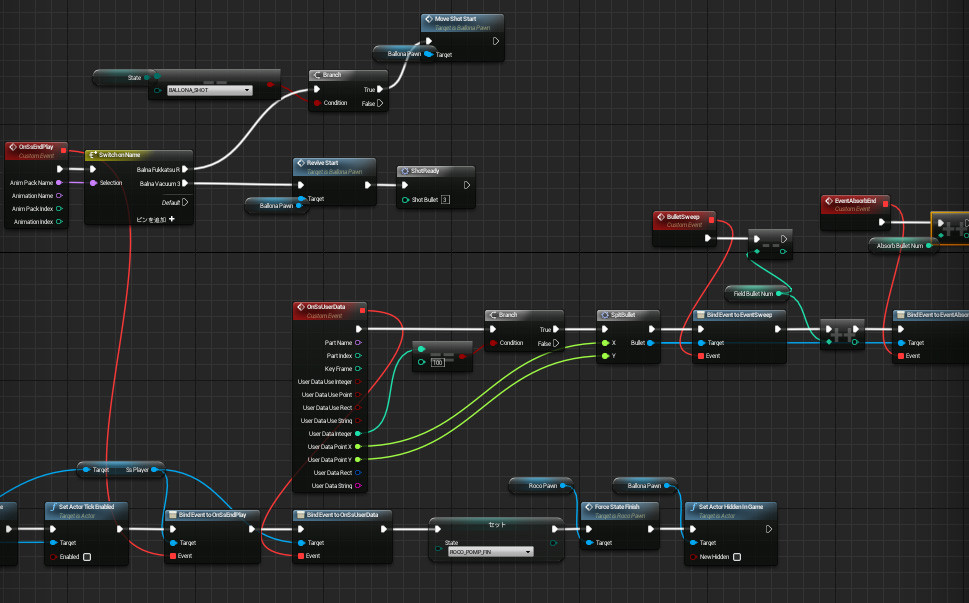Open the BALLONA_SHOT enum dropdown
The width and height of the screenshot is (969, 603).
point(209,90)
